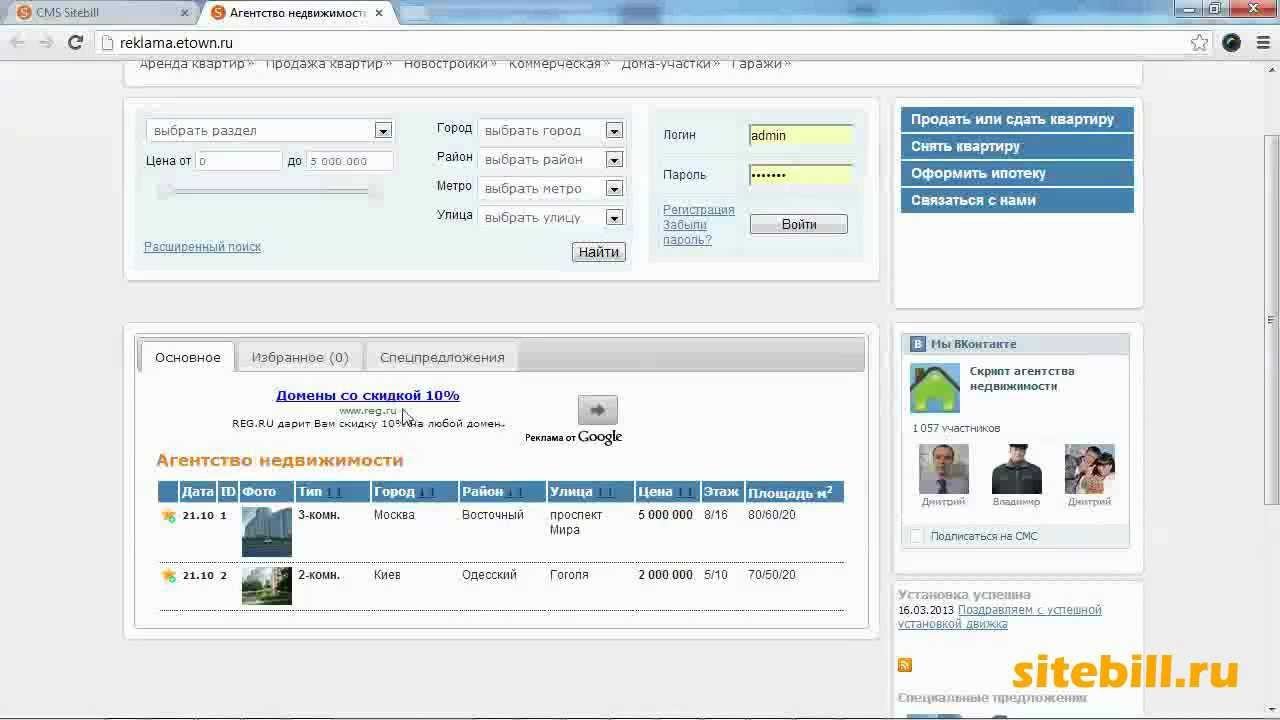Click the Войти login button
Screen dimensions: 1280x720
coord(799,224)
